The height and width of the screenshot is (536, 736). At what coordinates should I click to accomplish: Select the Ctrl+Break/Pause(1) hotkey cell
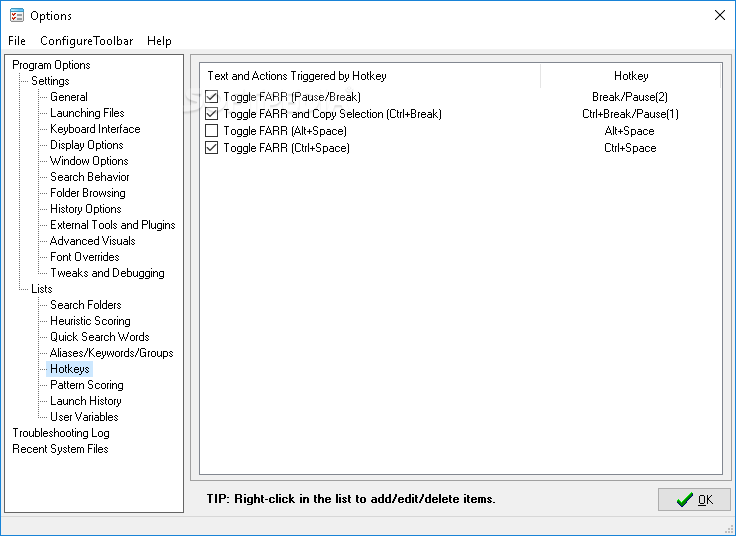click(630, 114)
